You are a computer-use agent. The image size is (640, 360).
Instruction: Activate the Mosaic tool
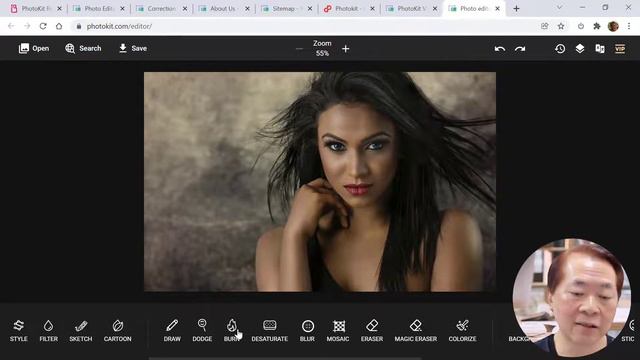(338, 331)
